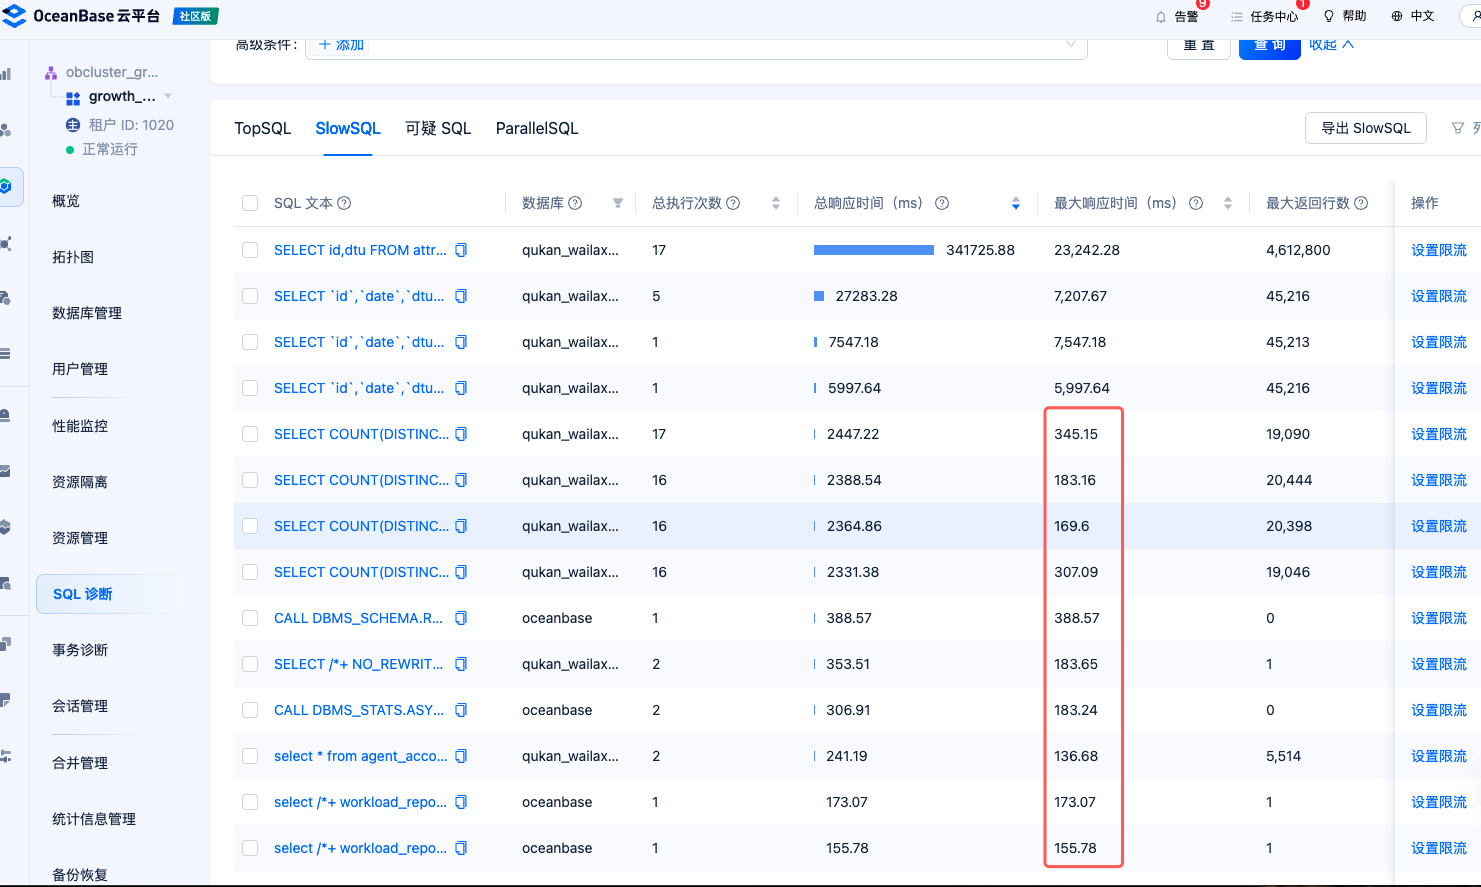
Task: Open 事务诊断 in the sidebar
Action: (x=80, y=650)
